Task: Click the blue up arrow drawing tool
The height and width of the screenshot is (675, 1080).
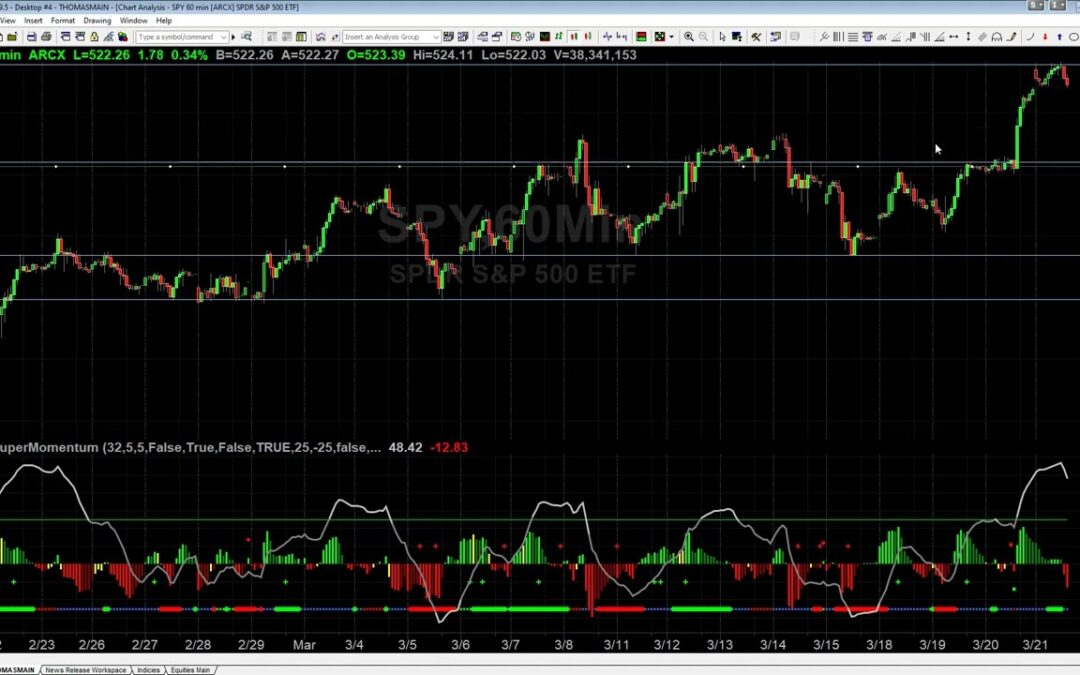Action: (1059, 37)
